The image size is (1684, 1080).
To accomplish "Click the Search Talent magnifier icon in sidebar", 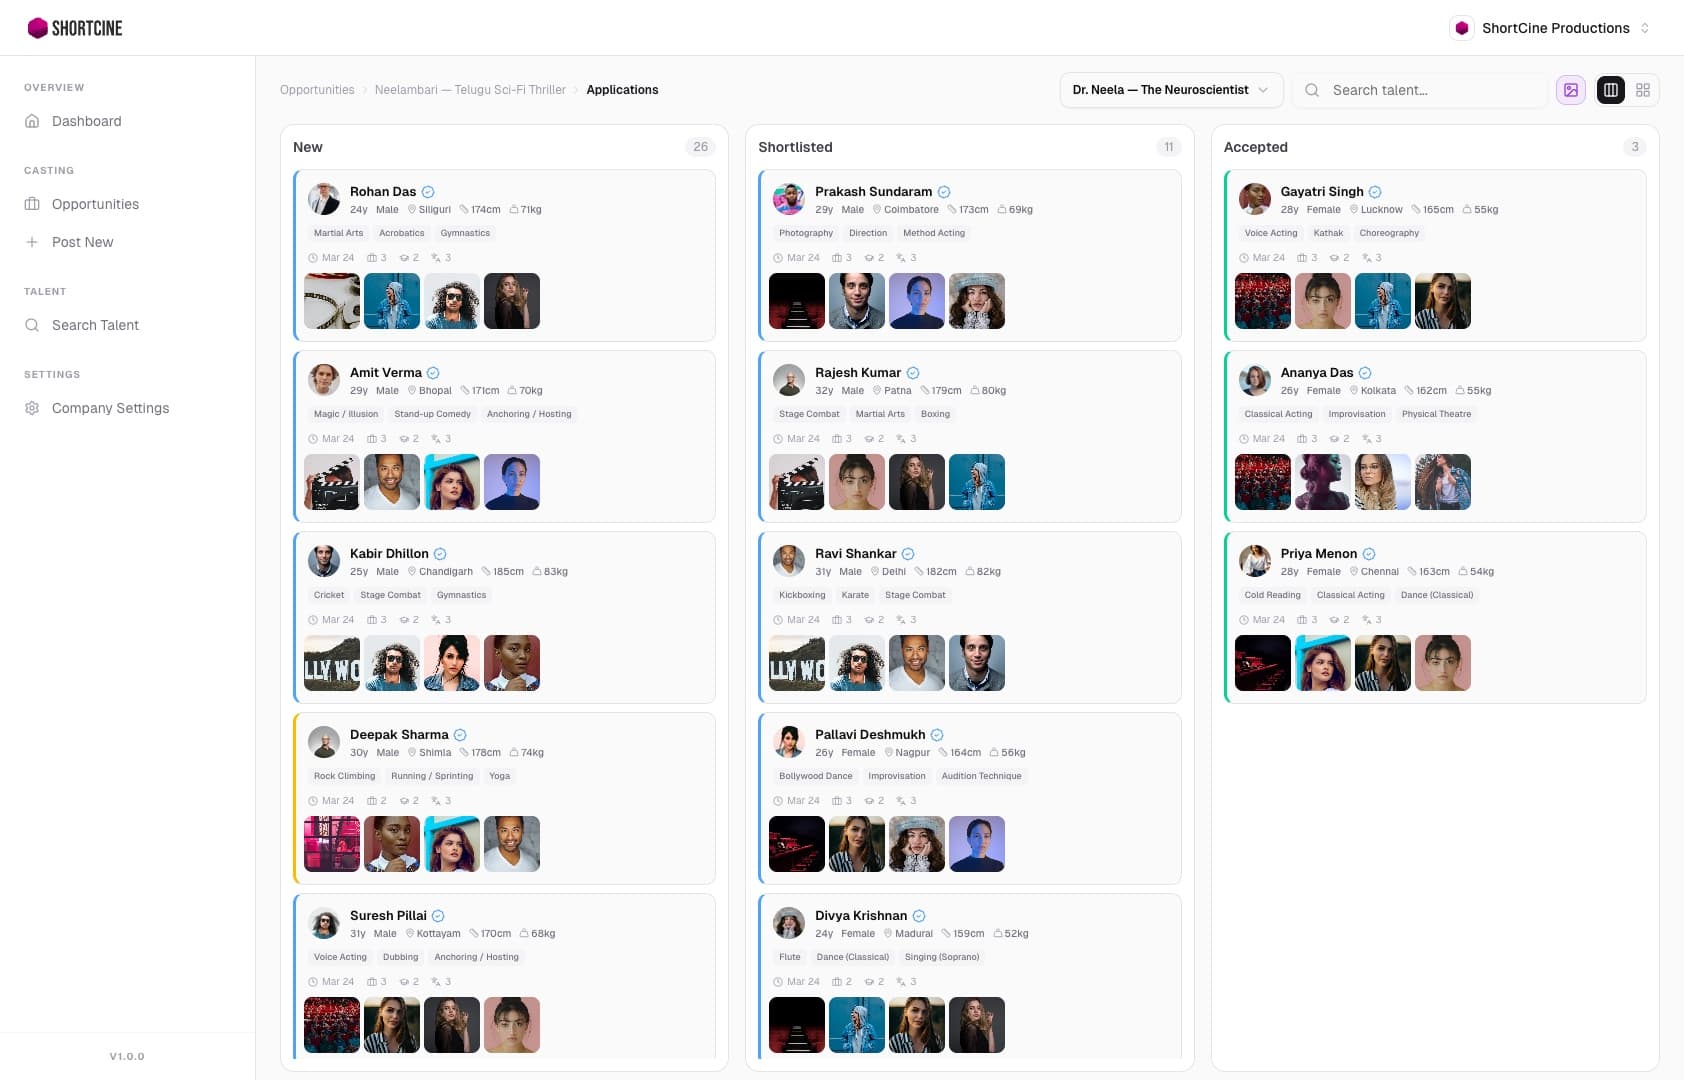I will 32,325.
